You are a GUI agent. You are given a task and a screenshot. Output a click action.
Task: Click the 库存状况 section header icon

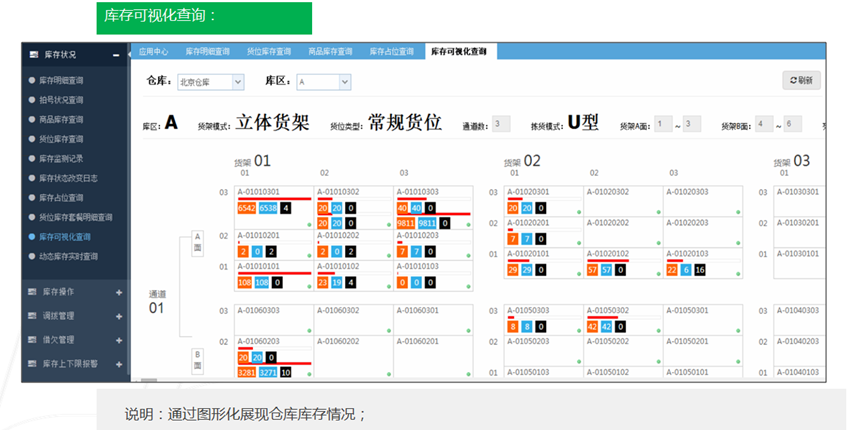(34, 54)
